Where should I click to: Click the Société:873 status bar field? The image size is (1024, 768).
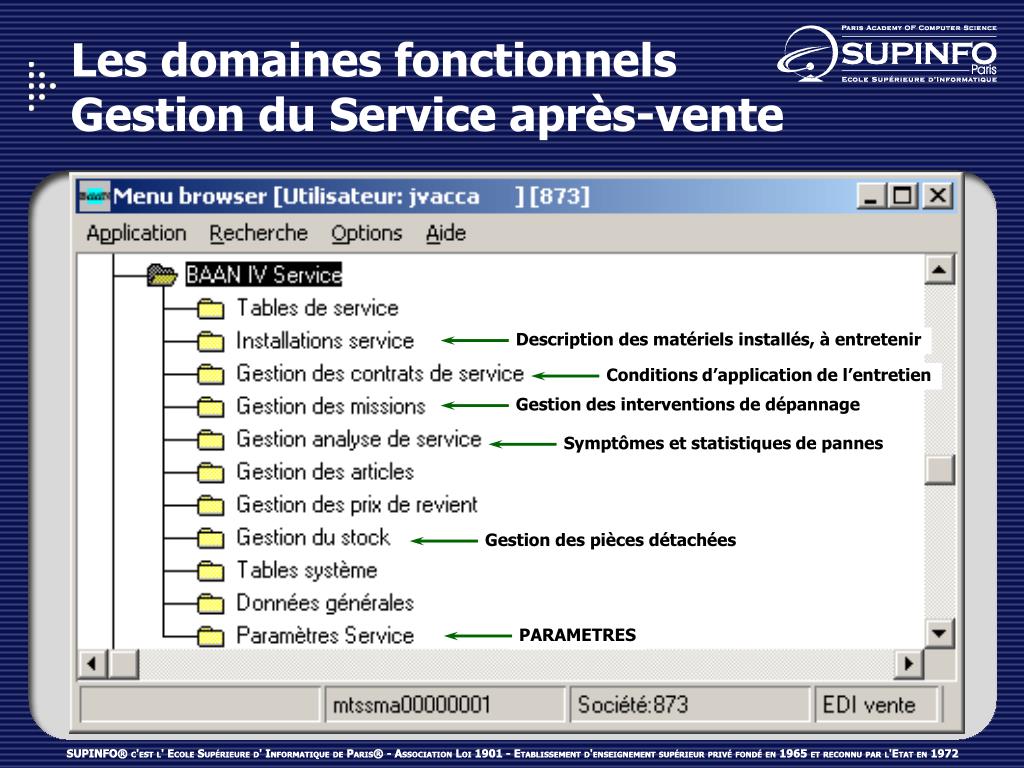(x=690, y=705)
